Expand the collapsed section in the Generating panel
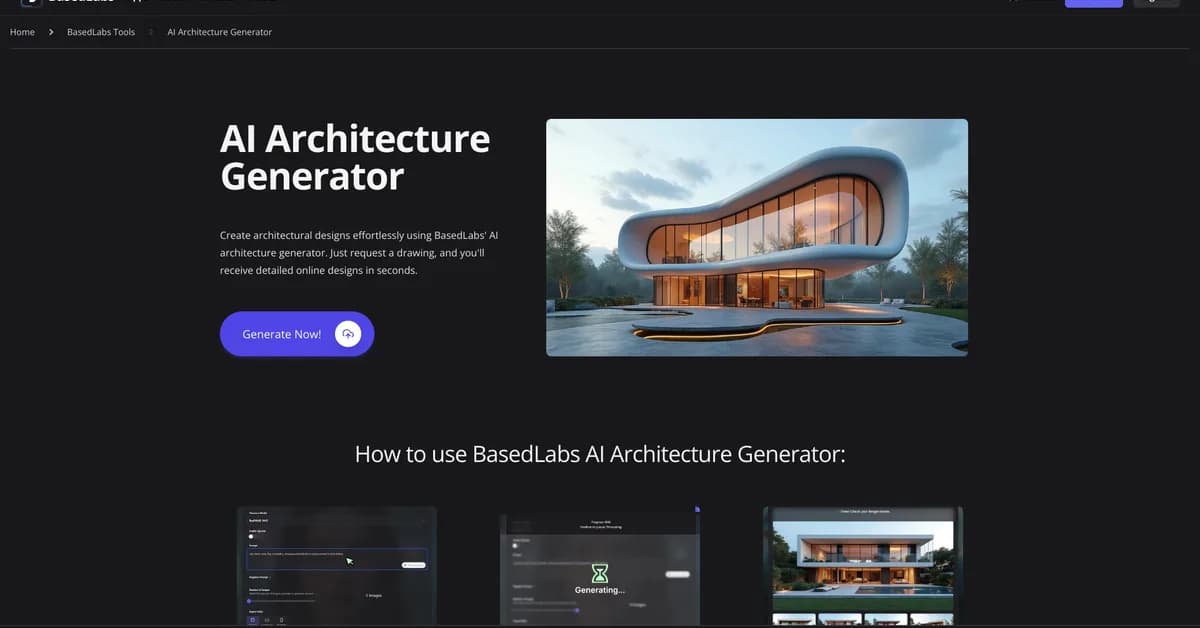Viewport: 1200px width, 628px height. [x=522, y=586]
